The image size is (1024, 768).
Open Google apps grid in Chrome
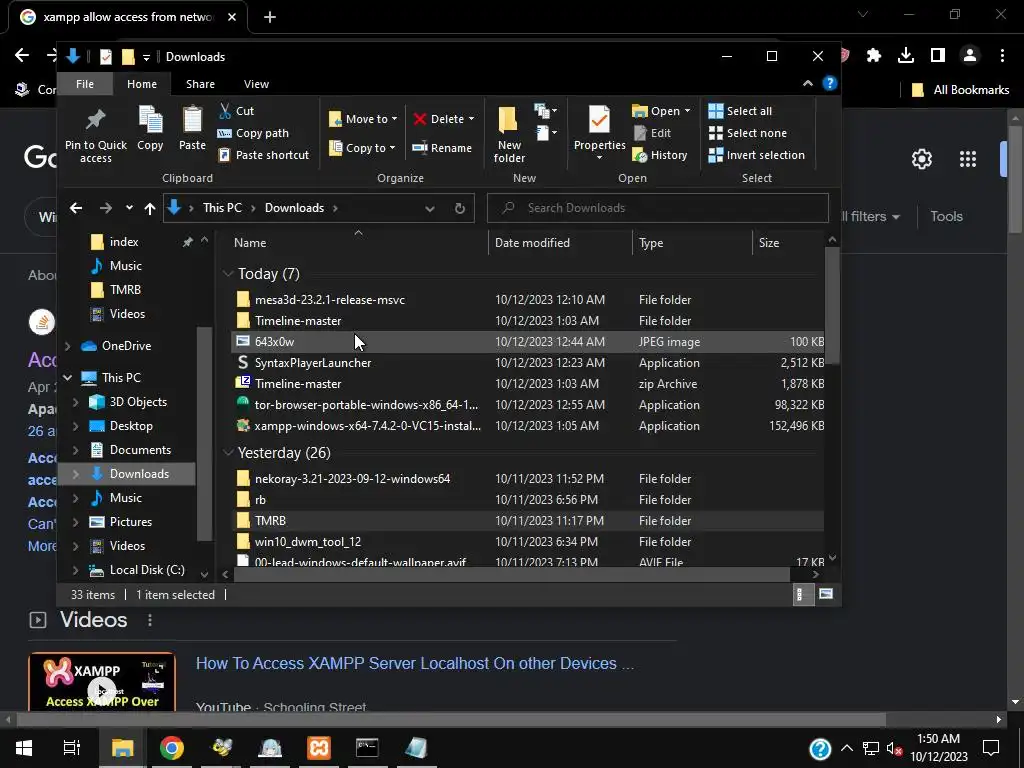[968, 159]
